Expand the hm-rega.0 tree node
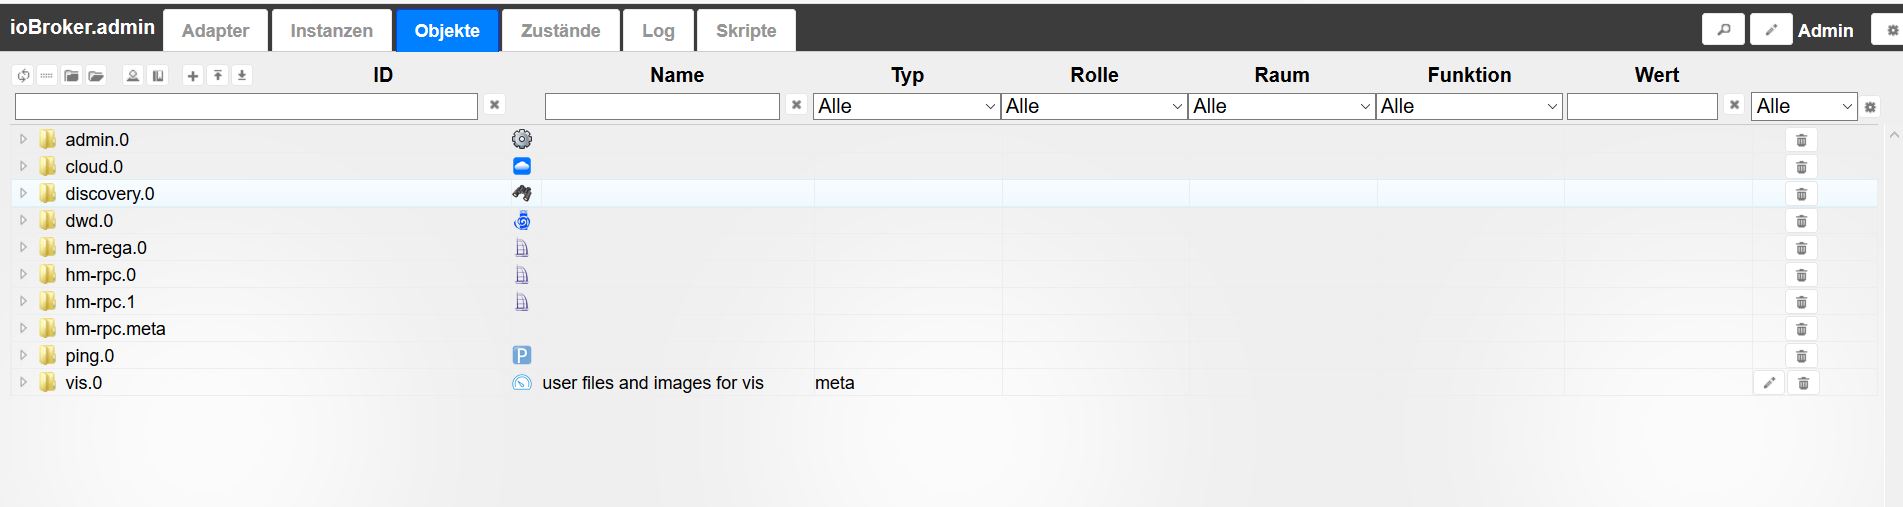 tap(23, 247)
